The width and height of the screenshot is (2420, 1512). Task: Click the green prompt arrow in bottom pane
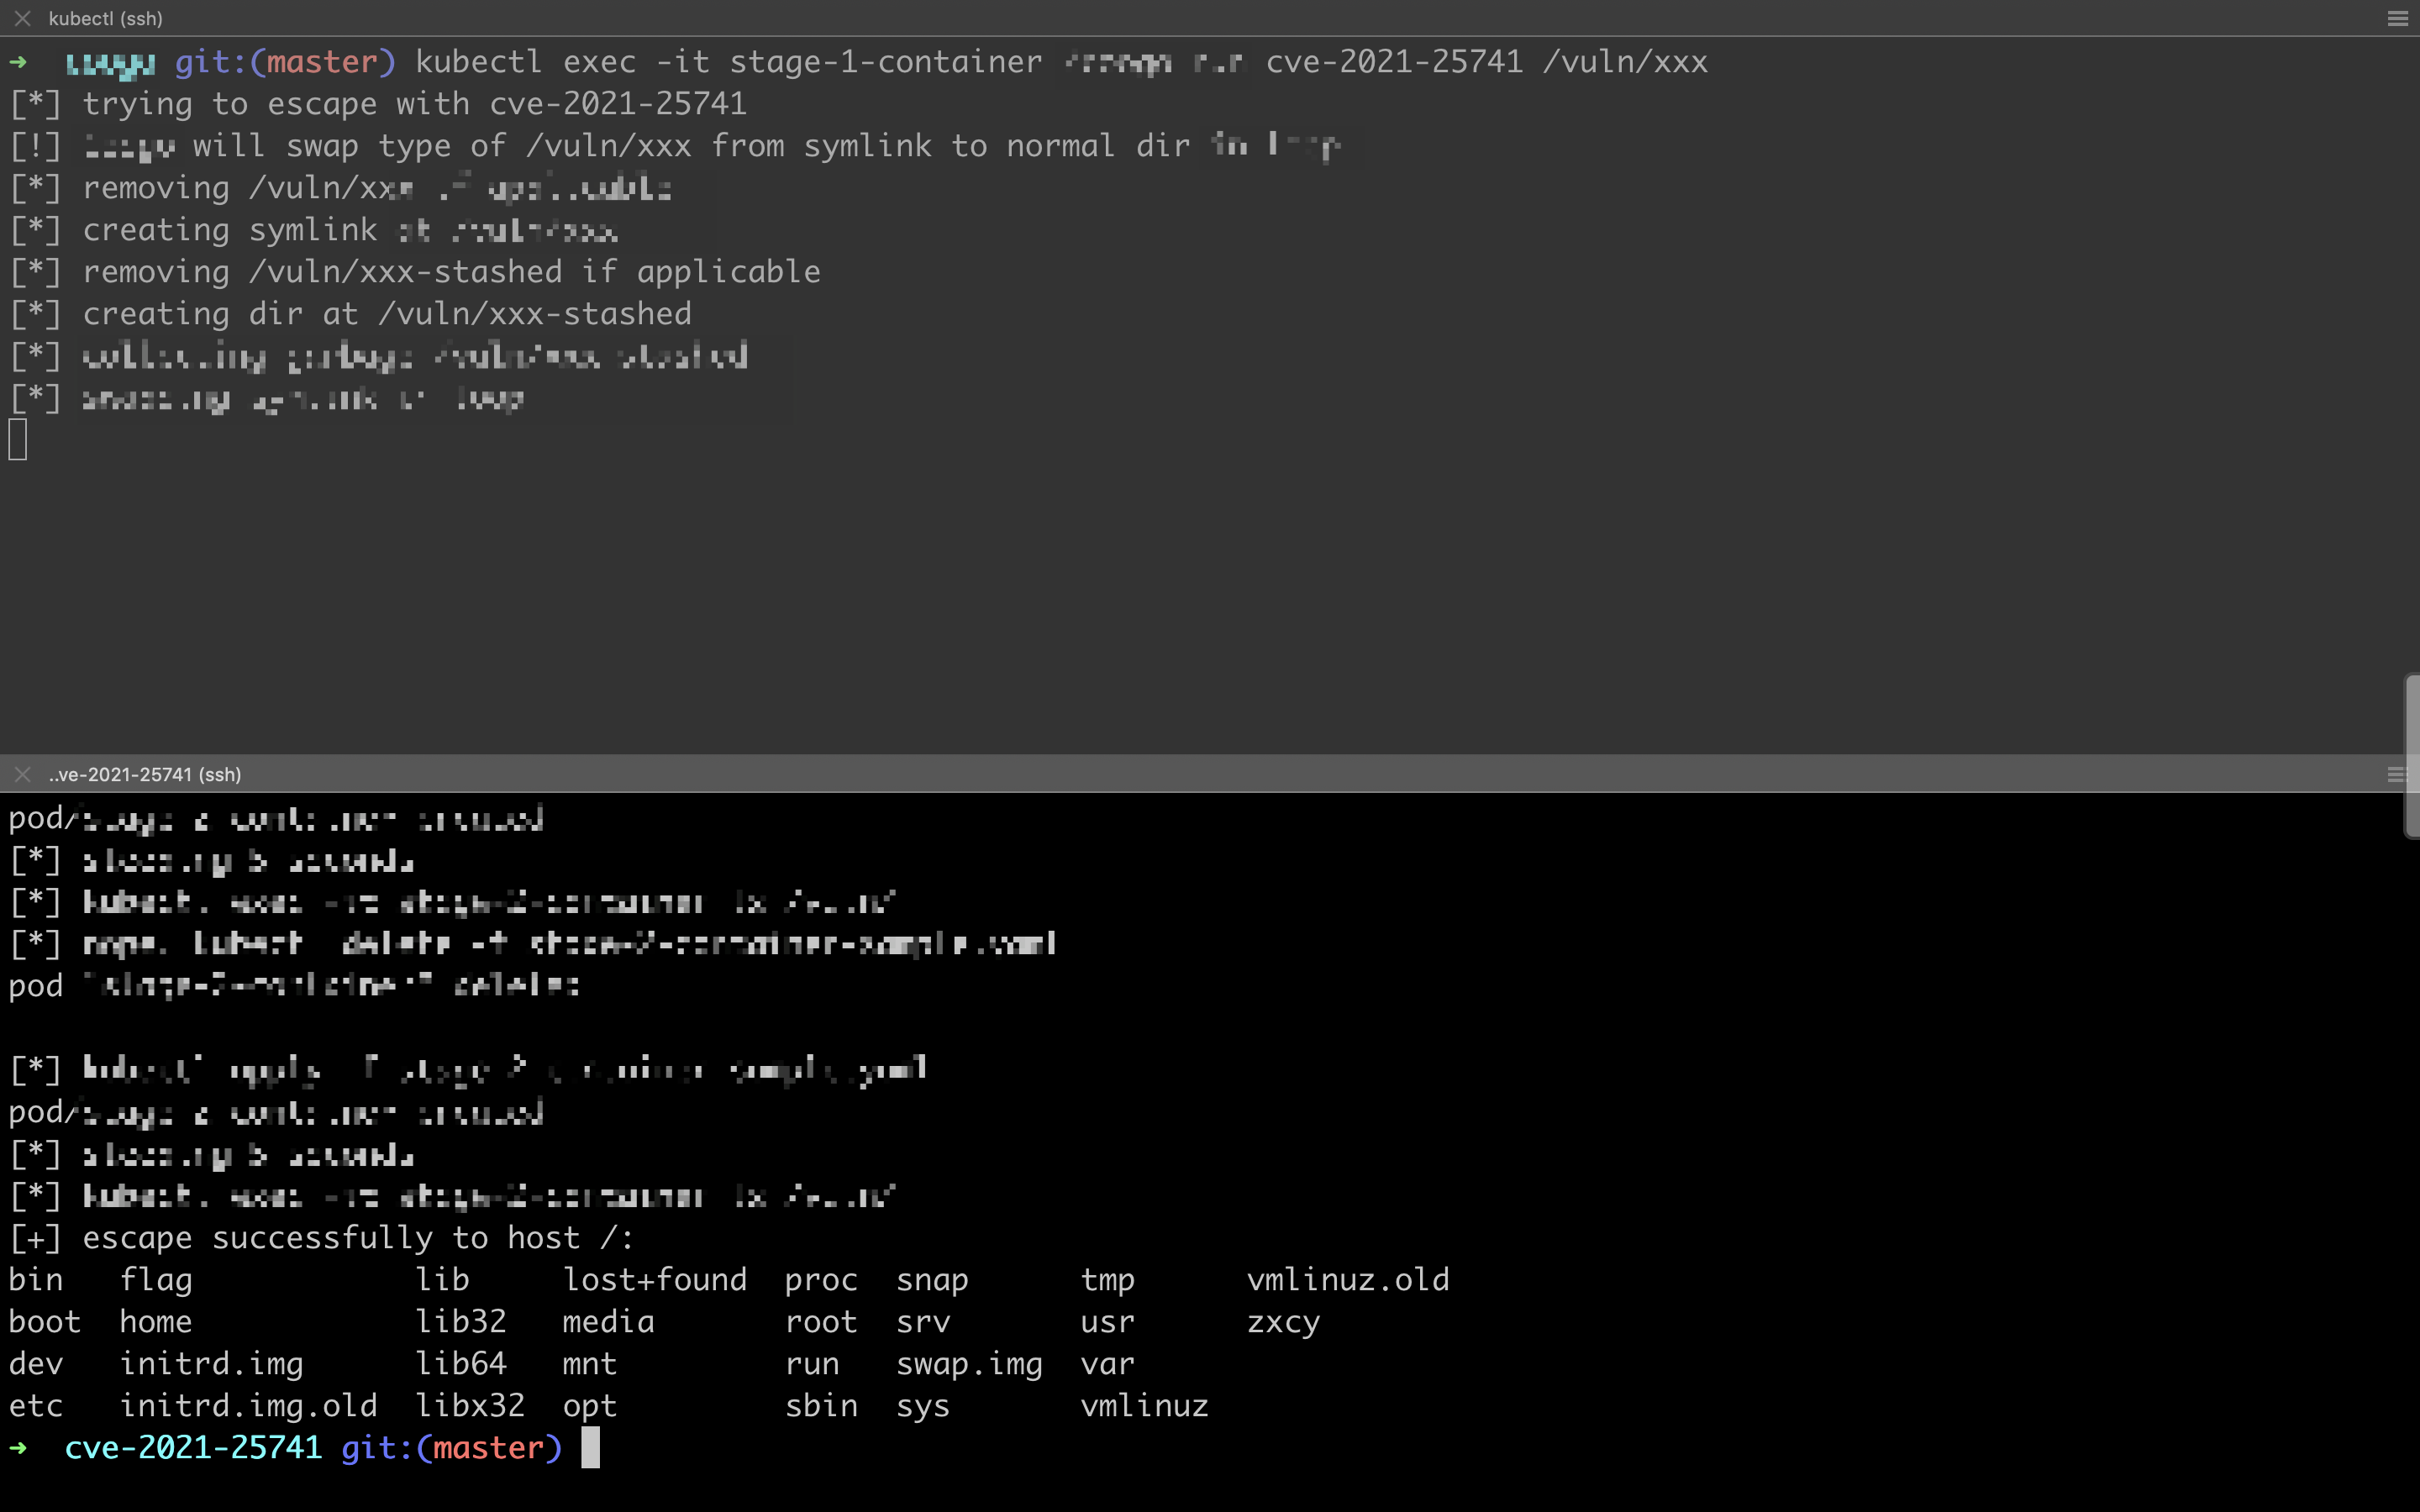(18, 1447)
